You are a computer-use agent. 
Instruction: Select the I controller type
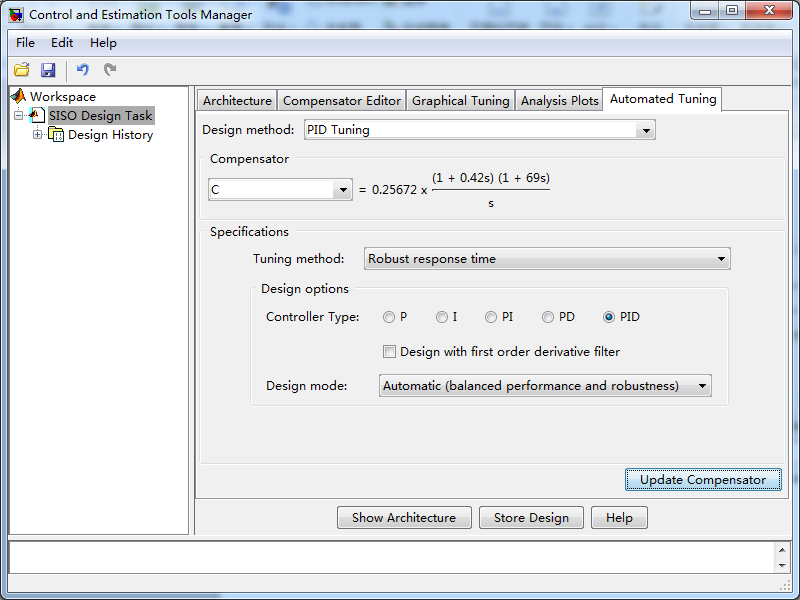[442, 317]
